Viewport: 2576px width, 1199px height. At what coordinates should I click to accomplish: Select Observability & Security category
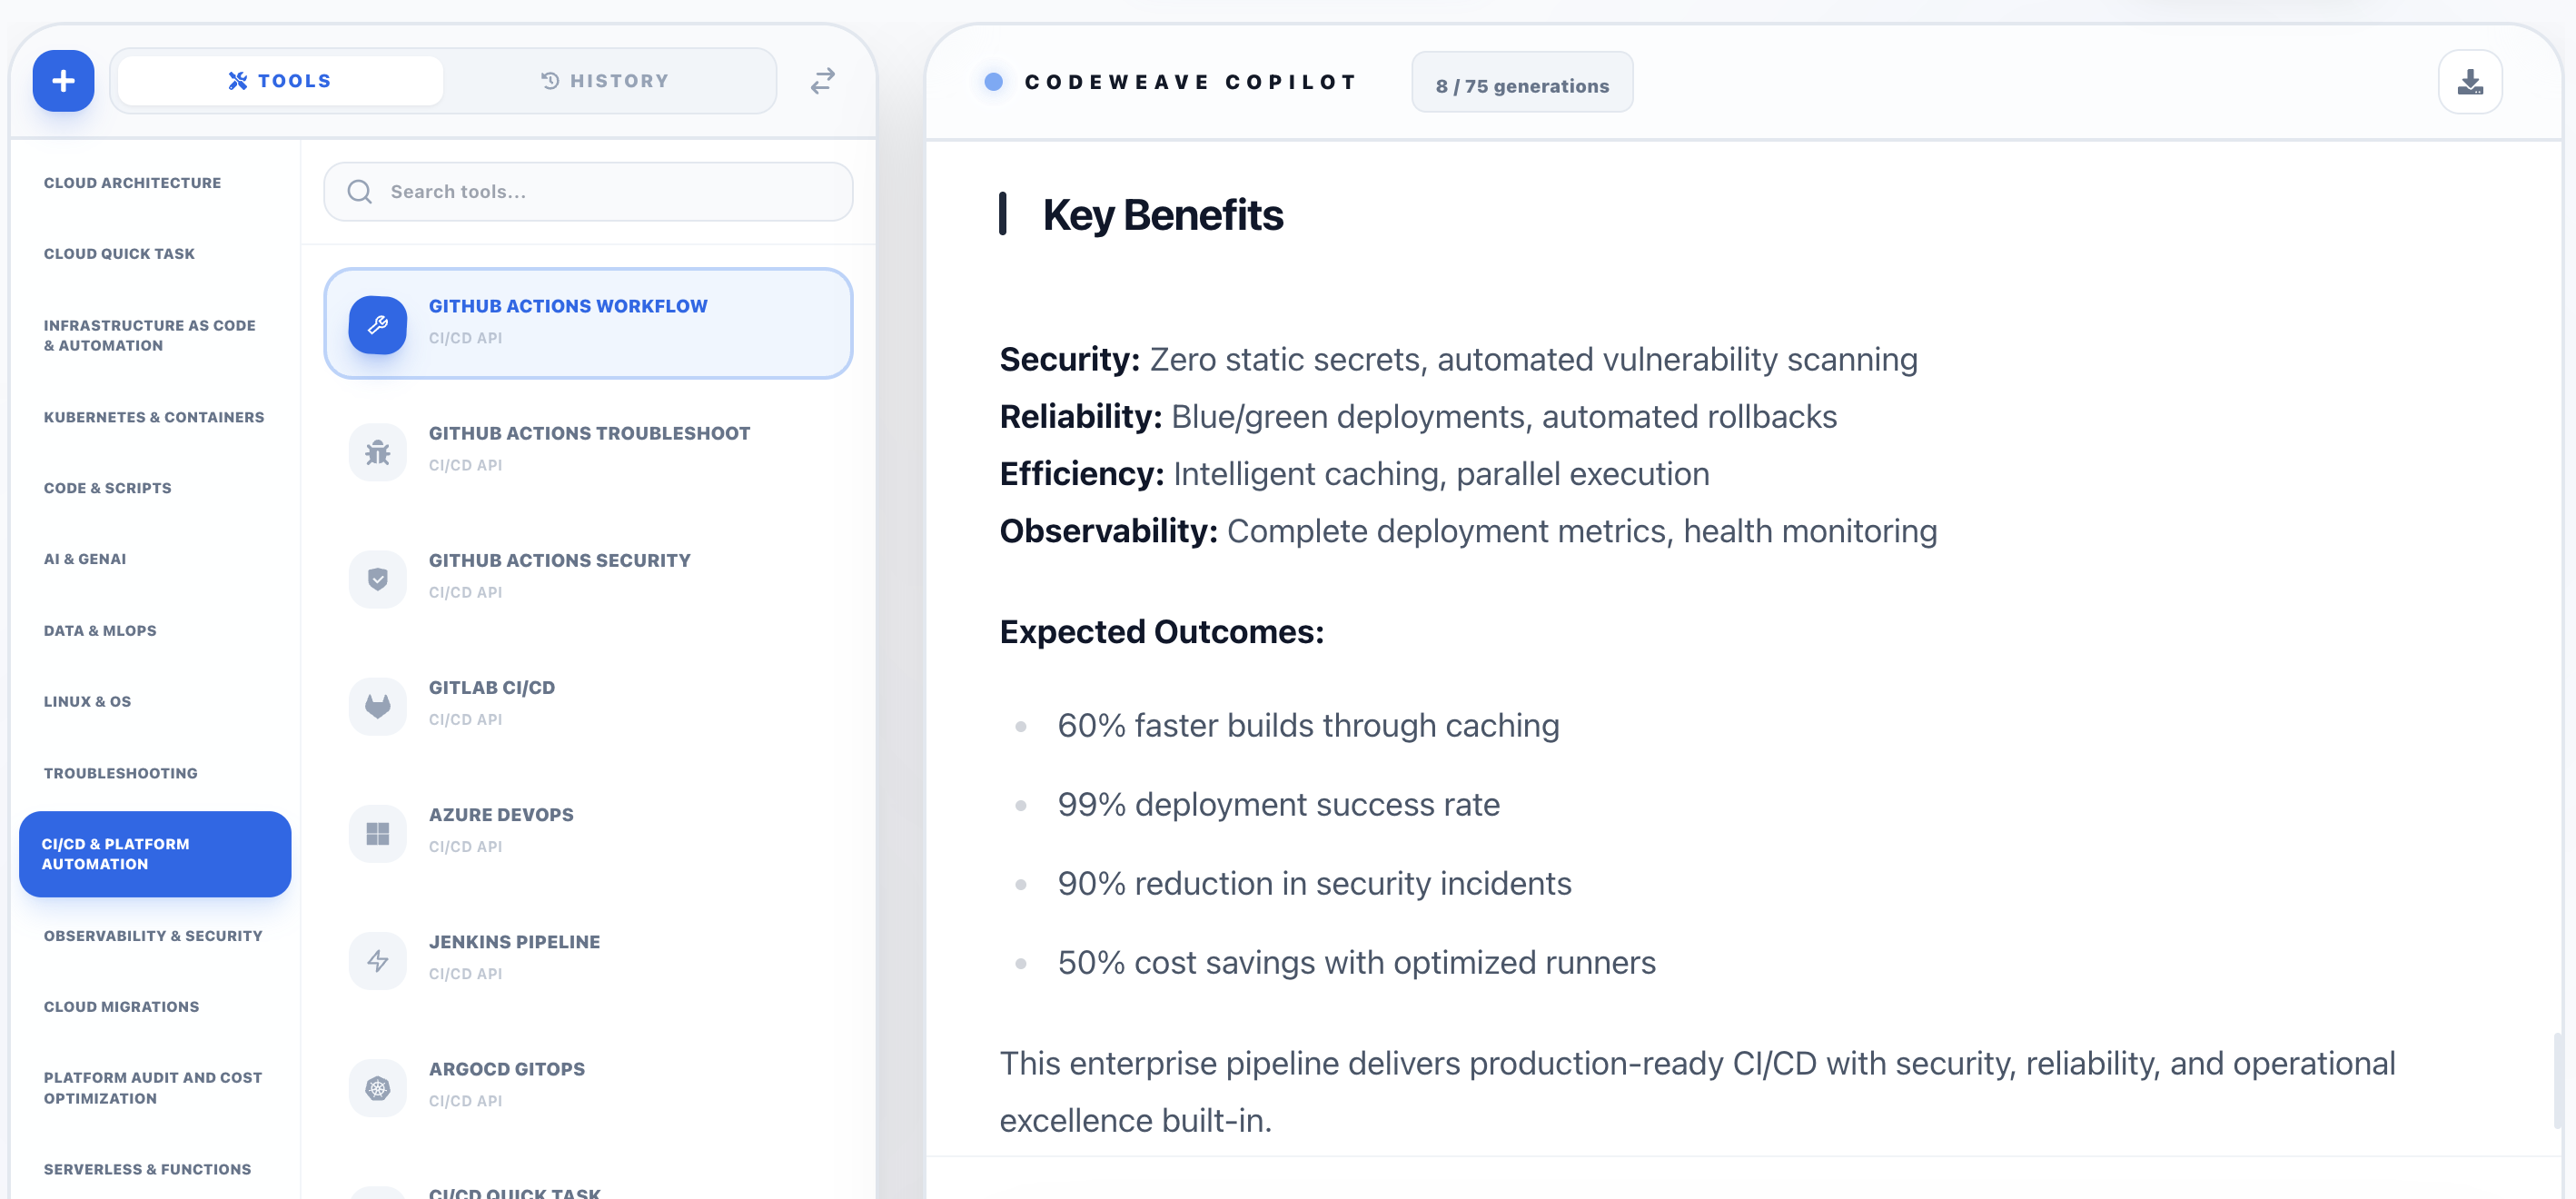153,936
